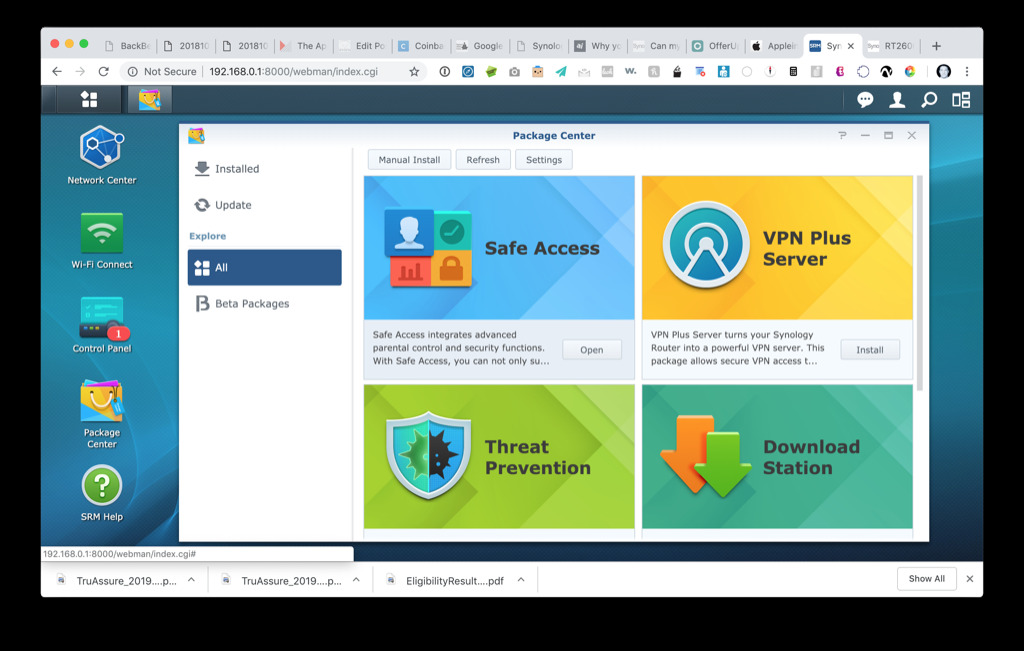The image size is (1024, 651).
Task: Click the Package Center help question mark
Action: (842, 135)
